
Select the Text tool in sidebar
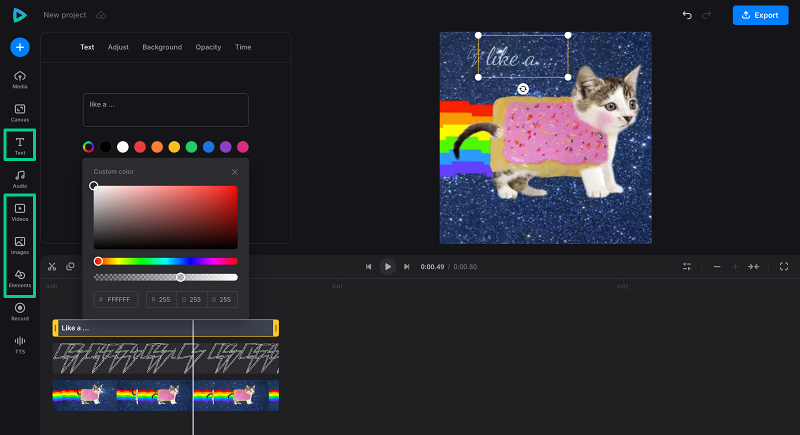20,145
